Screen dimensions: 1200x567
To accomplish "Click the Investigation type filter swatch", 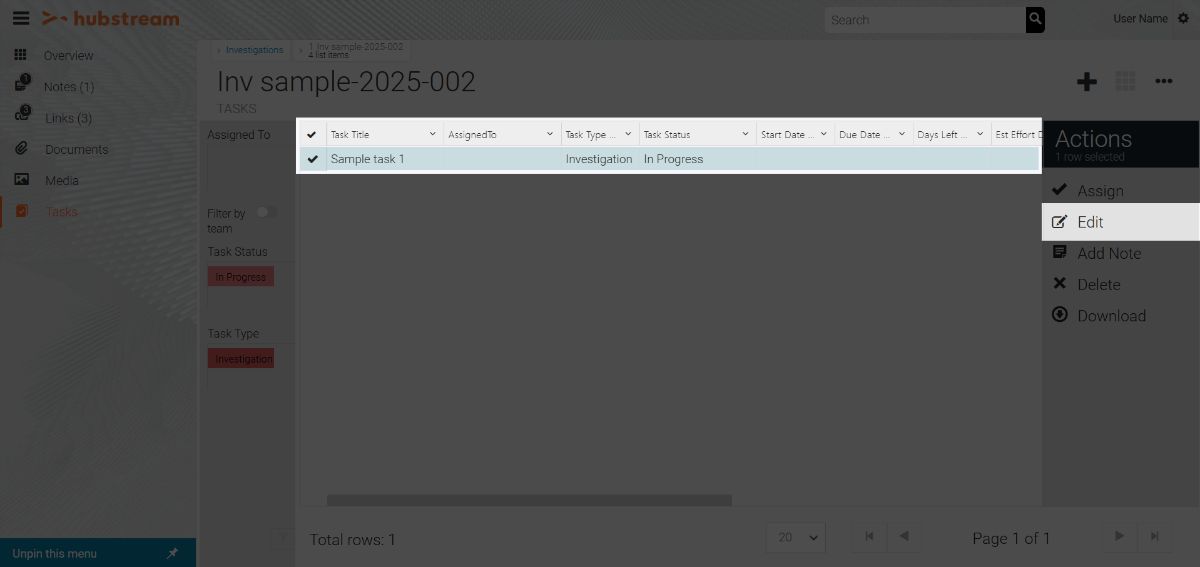I will (x=241, y=359).
